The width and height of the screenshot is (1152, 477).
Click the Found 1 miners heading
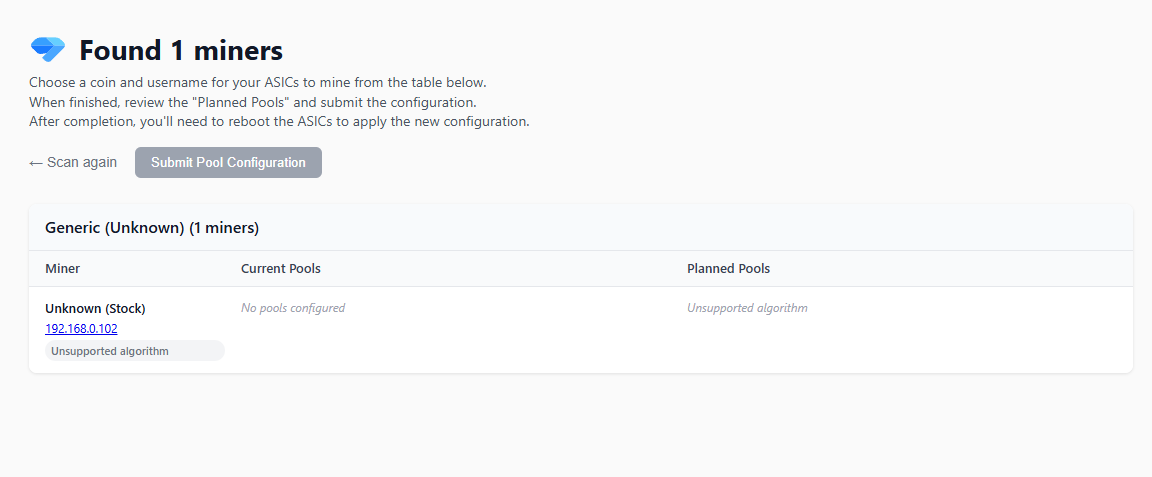coord(181,50)
